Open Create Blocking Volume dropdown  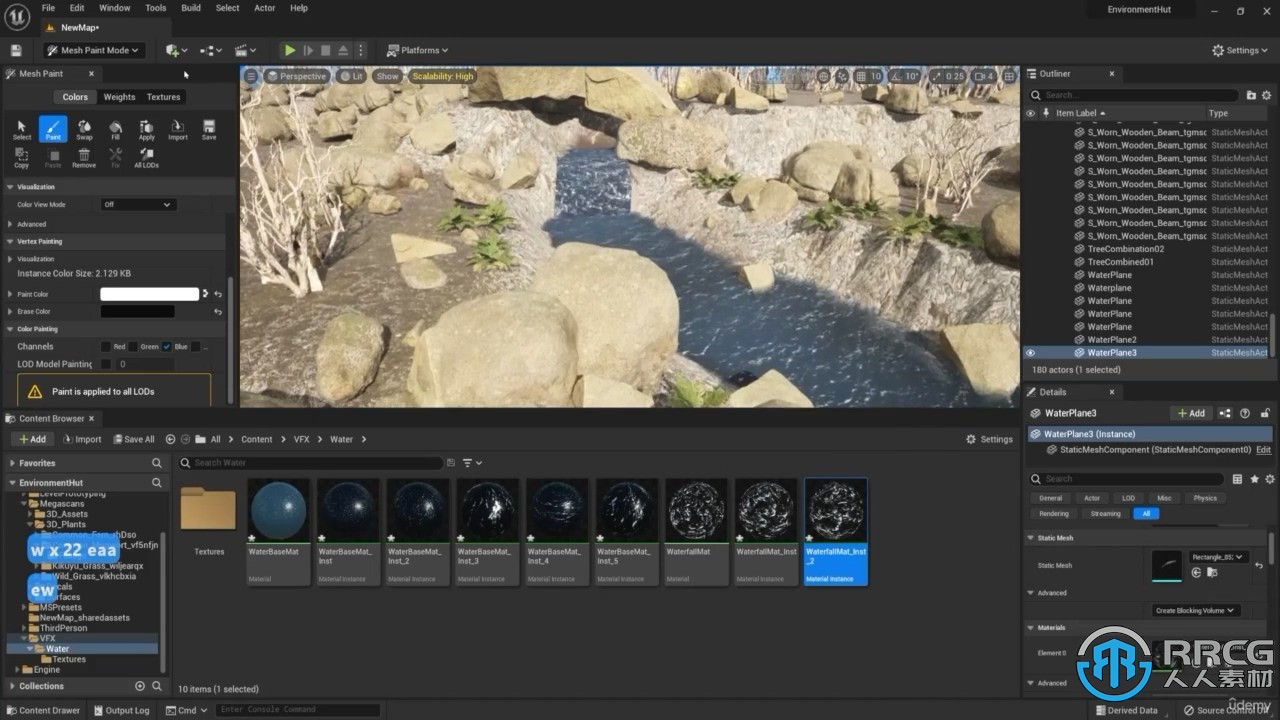coord(1196,610)
